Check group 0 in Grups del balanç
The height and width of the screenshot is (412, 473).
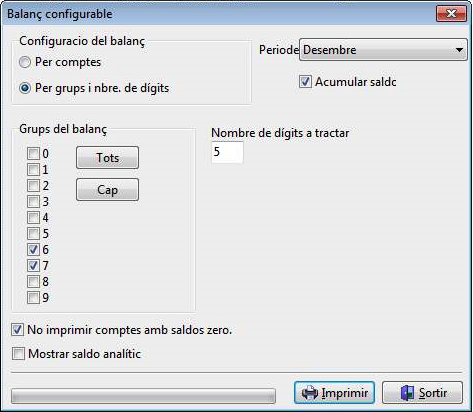pyautogui.click(x=33, y=154)
